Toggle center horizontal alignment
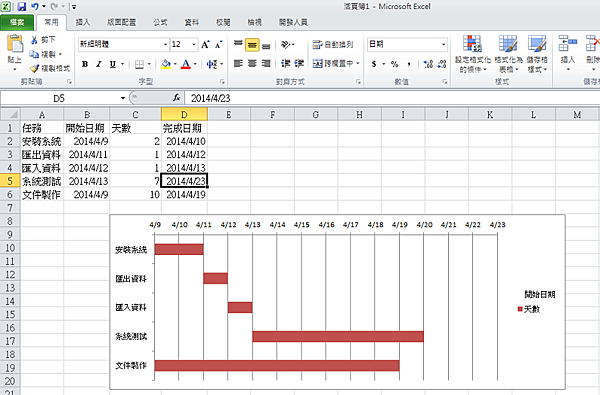Viewport: 600px width, 395px height. pos(252,64)
